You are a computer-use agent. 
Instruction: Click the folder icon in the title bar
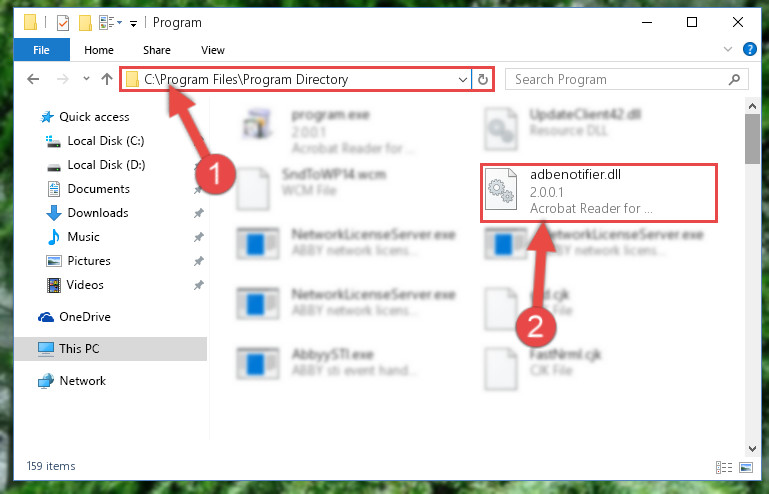click(x=30, y=22)
